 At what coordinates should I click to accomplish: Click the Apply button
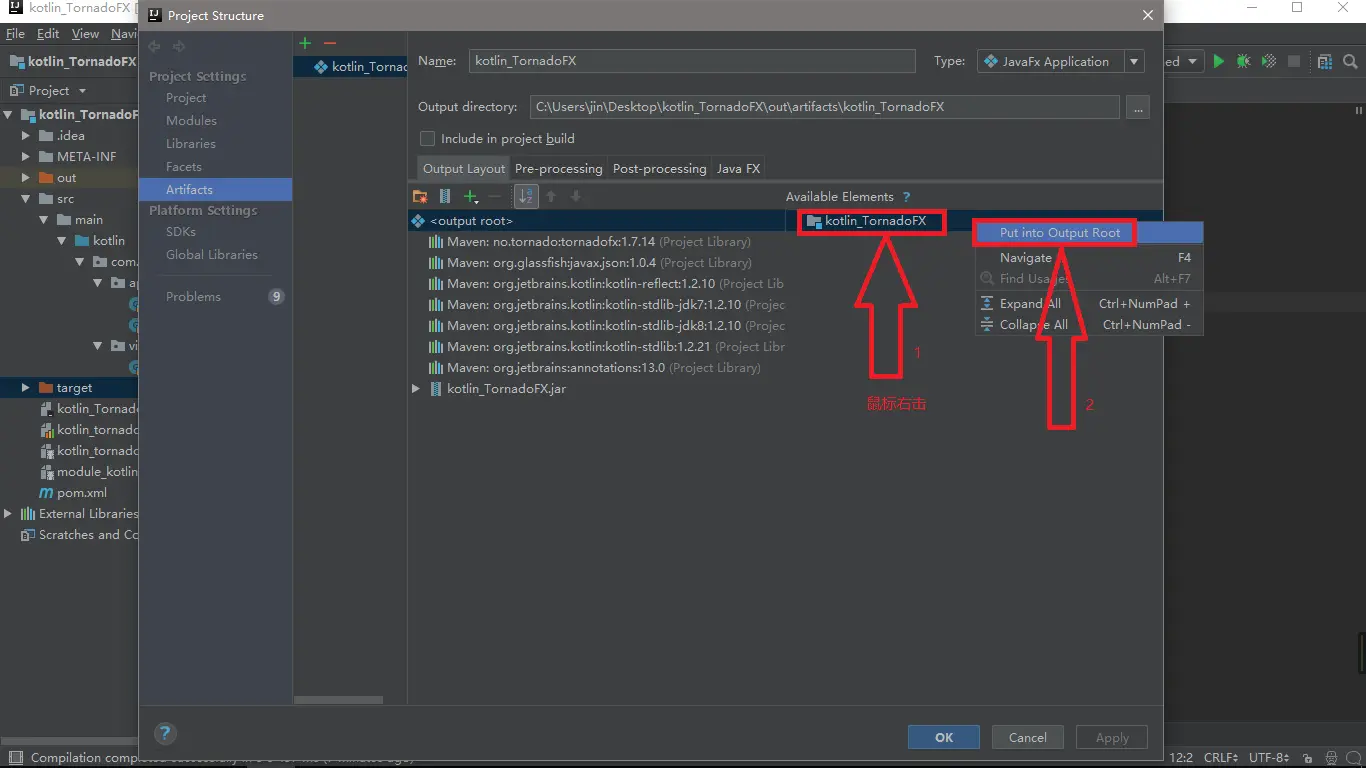click(x=1112, y=737)
